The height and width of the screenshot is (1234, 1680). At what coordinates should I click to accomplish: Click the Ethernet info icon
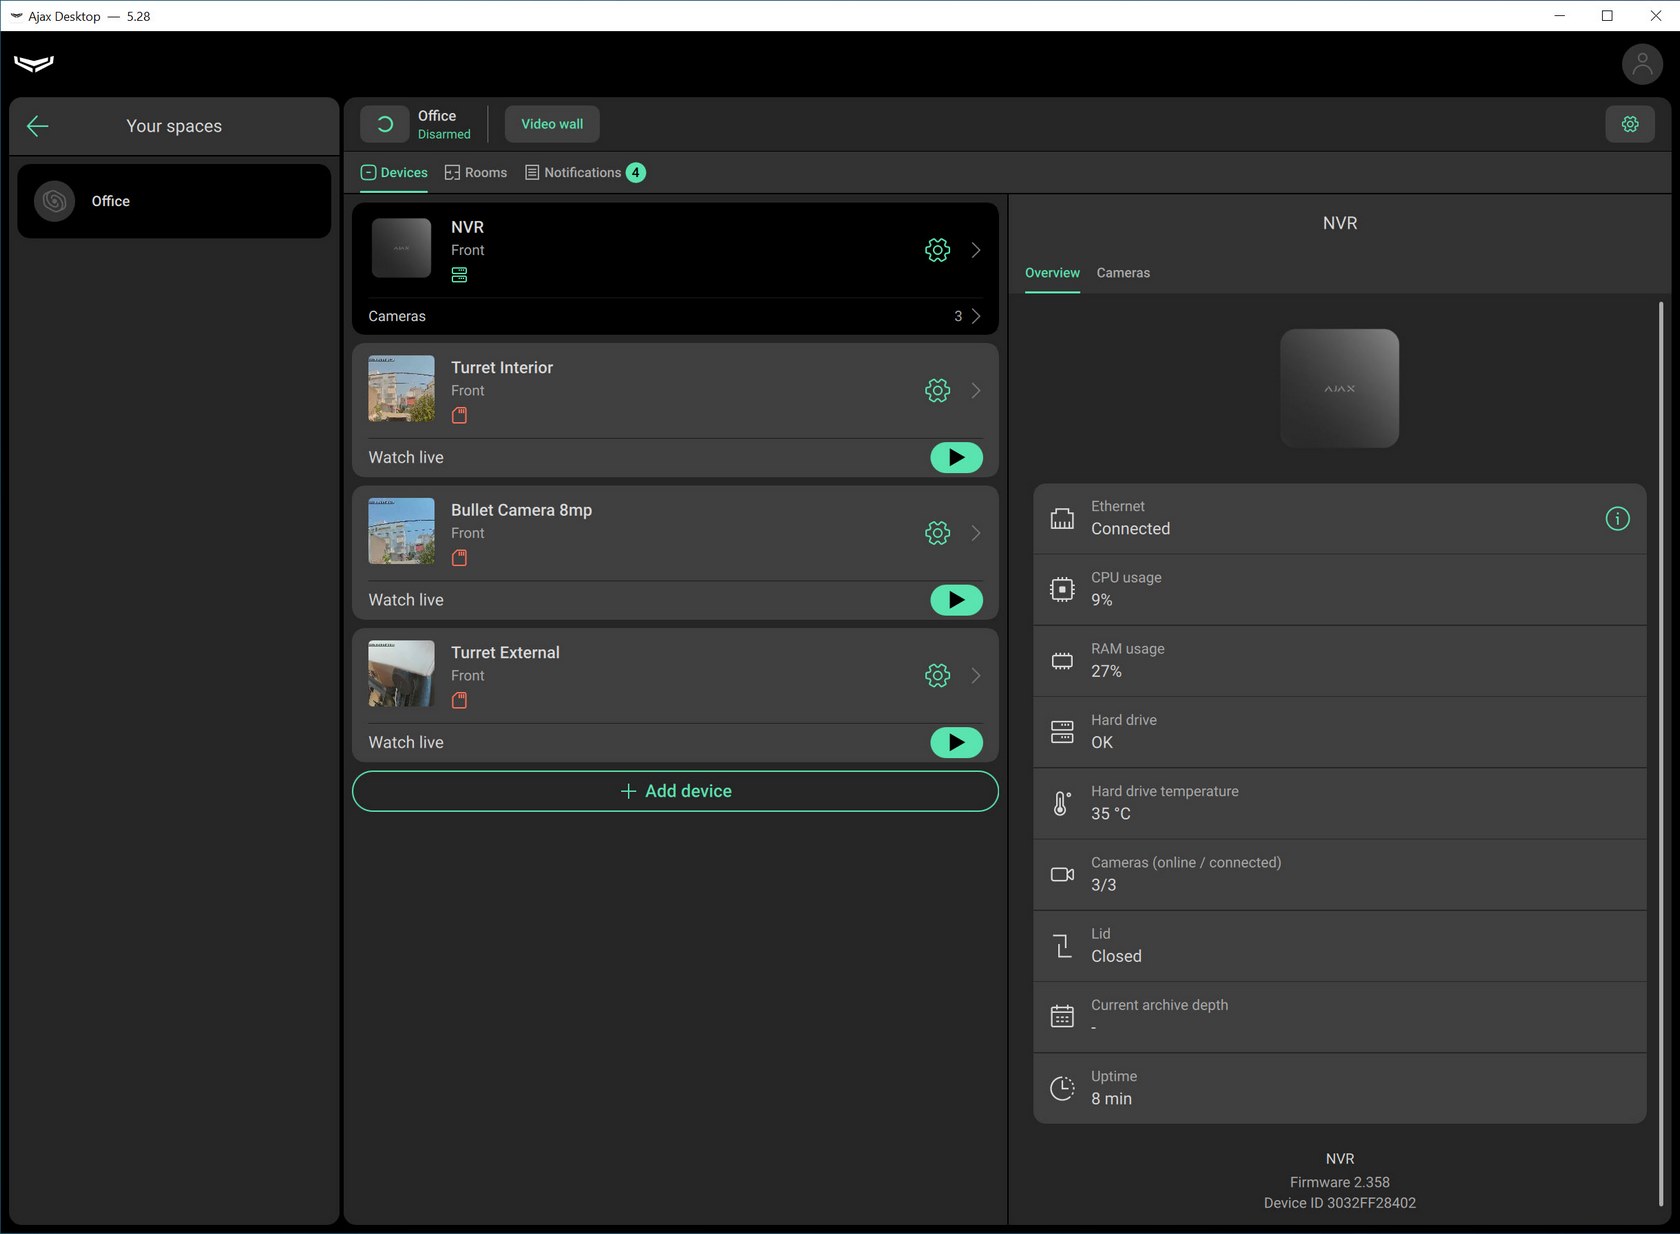click(1617, 519)
